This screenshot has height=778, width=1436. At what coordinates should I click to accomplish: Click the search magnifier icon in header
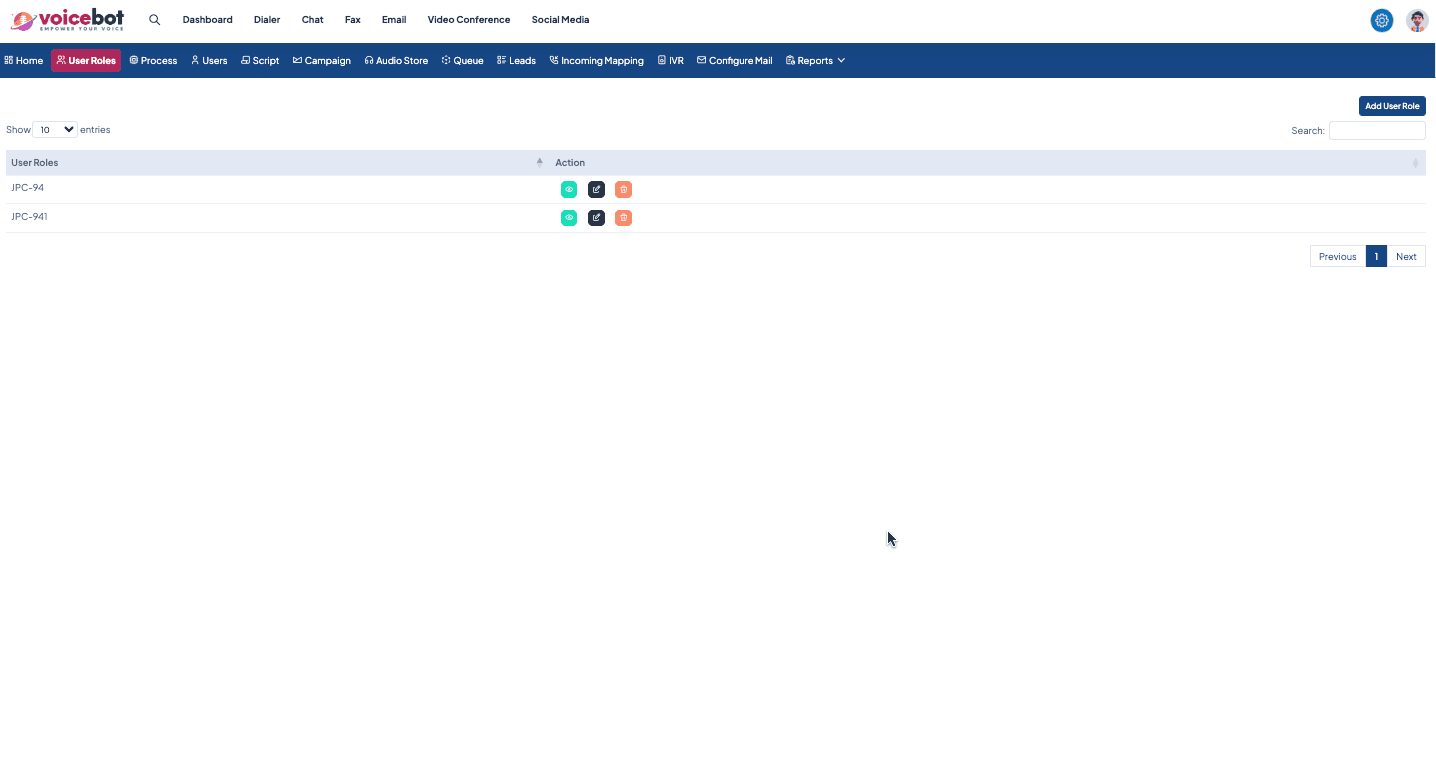pyautogui.click(x=154, y=20)
